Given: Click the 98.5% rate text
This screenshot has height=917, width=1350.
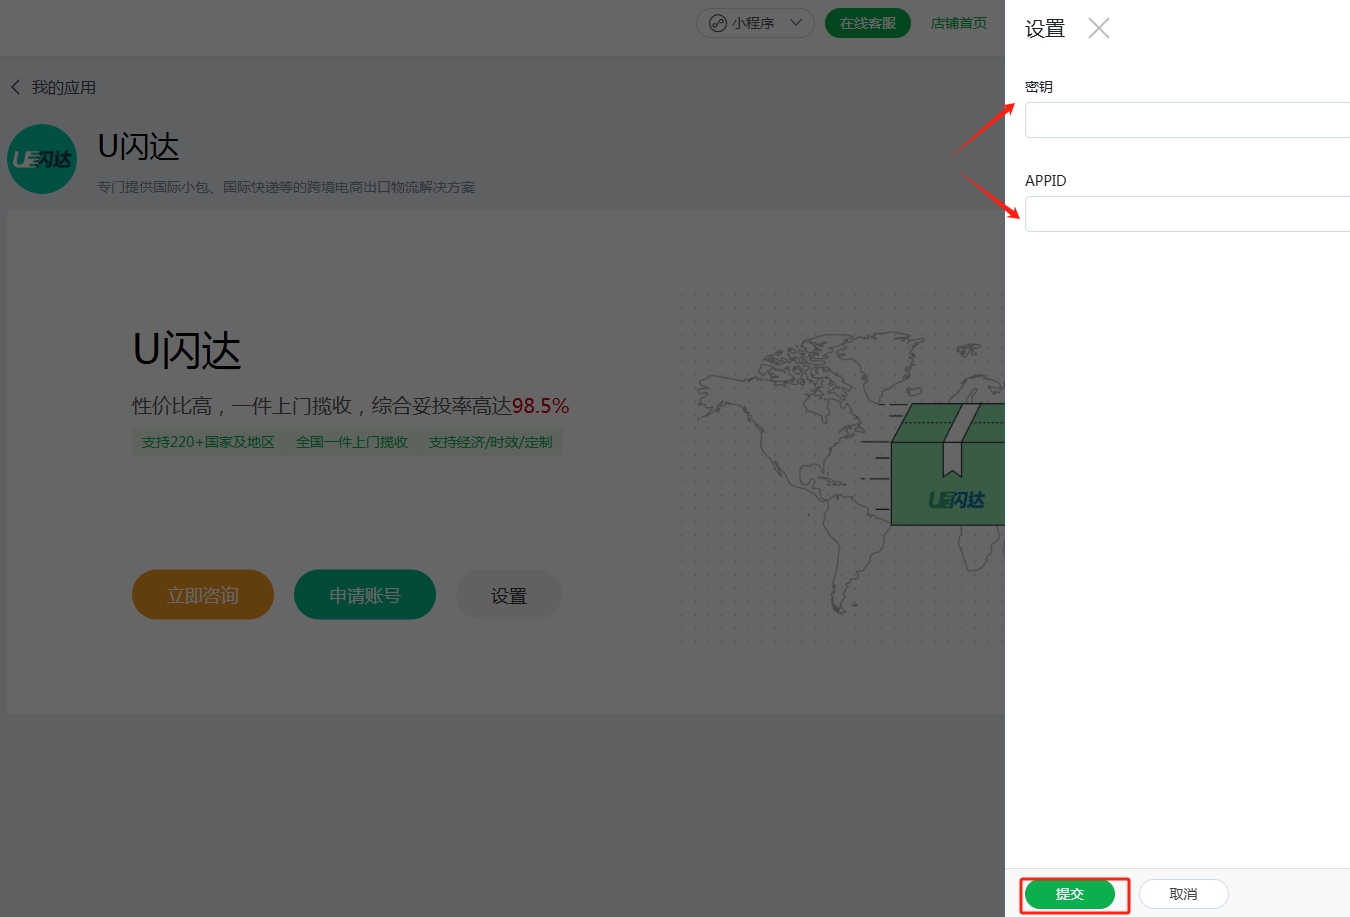Looking at the screenshot, I should coord(541,406).
